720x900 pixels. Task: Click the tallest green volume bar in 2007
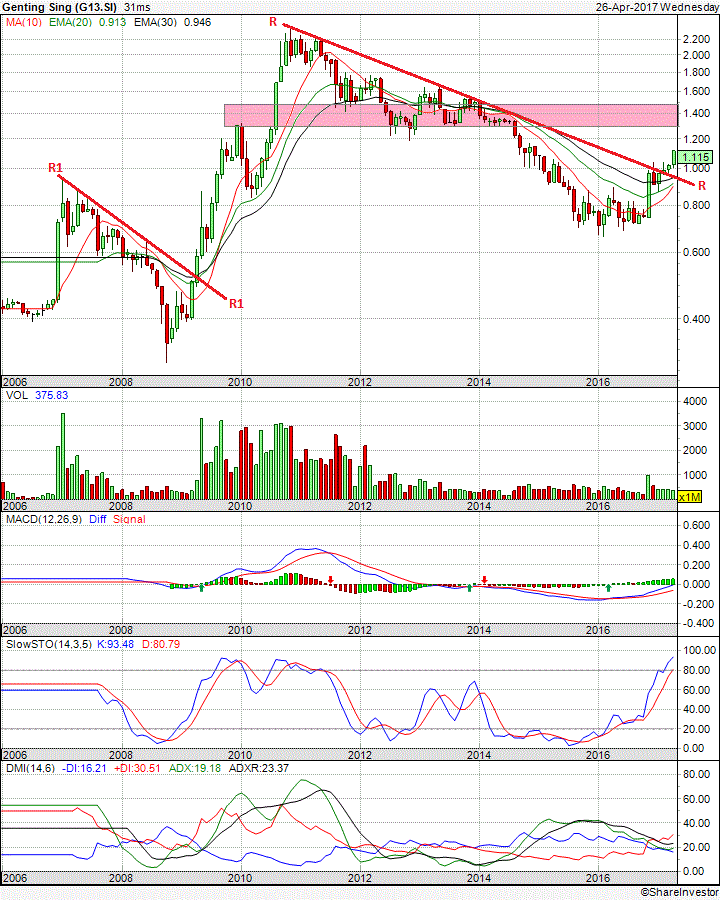(x=63, y=456)
